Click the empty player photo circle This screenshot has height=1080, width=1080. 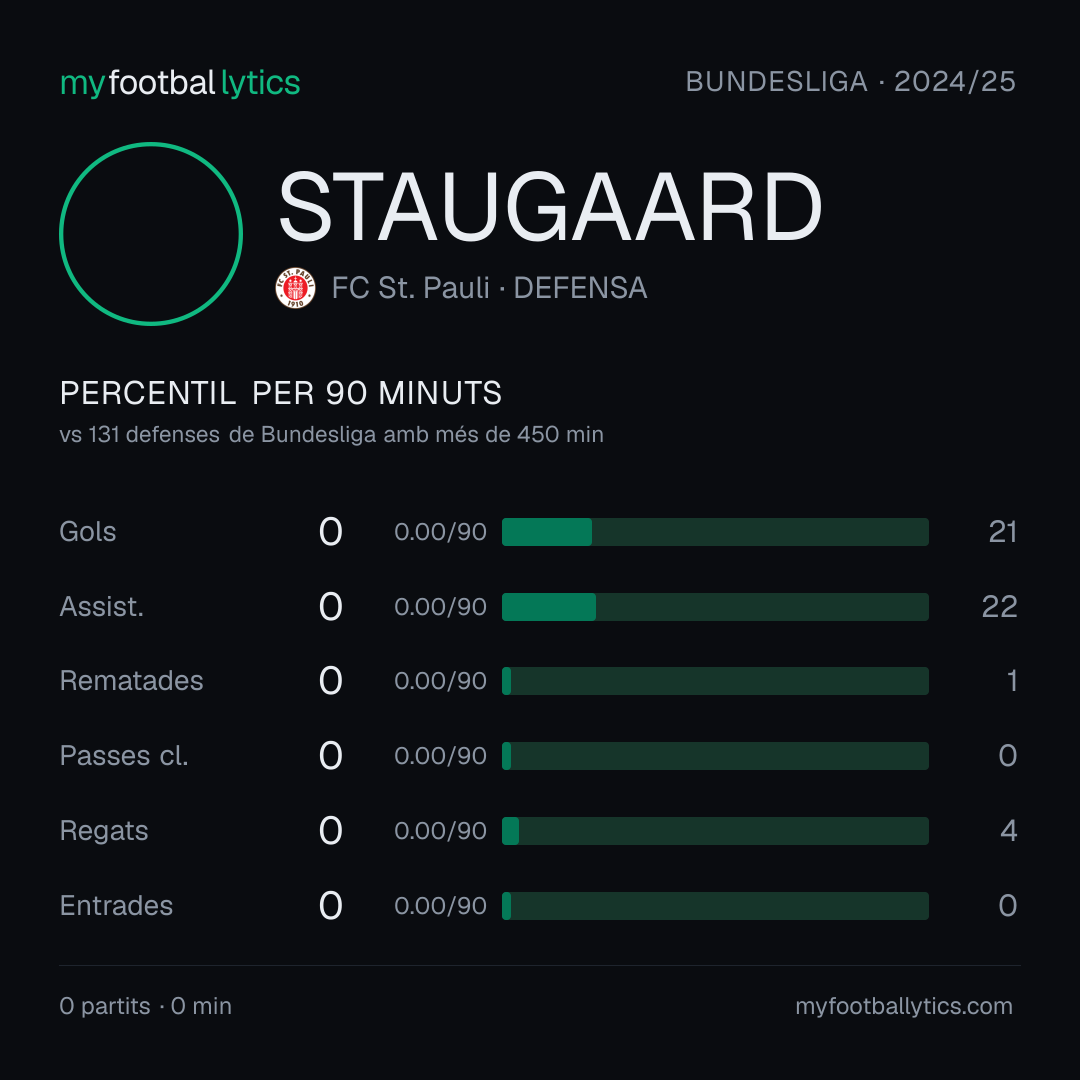click(x=151, y=233)
